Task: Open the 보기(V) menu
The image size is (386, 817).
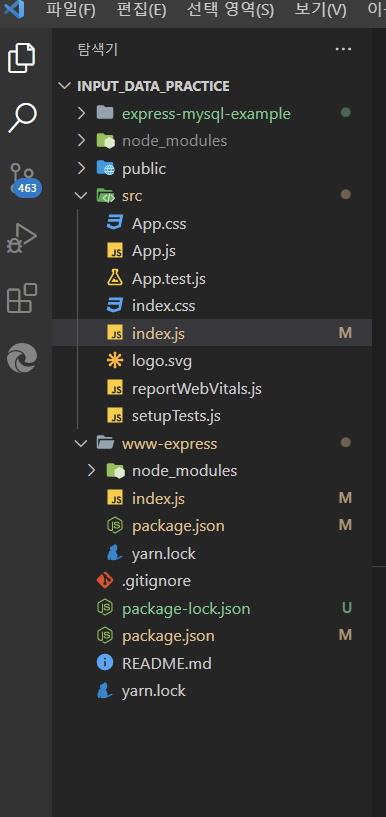Action: (x=320, y=10)
